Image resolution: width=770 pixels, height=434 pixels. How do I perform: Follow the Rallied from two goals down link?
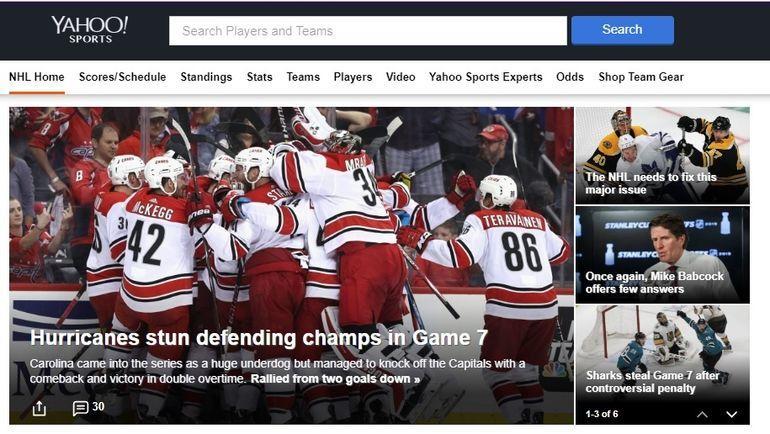click(x=335, y=379)
